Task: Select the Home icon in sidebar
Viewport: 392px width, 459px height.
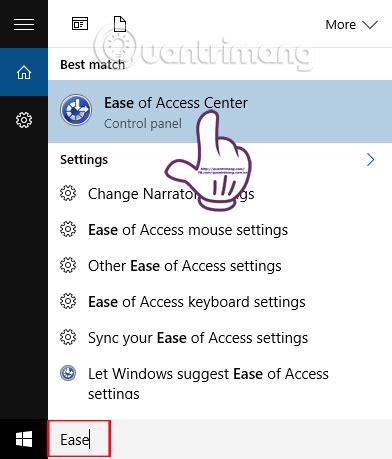Action: click(x=24, y=72)
